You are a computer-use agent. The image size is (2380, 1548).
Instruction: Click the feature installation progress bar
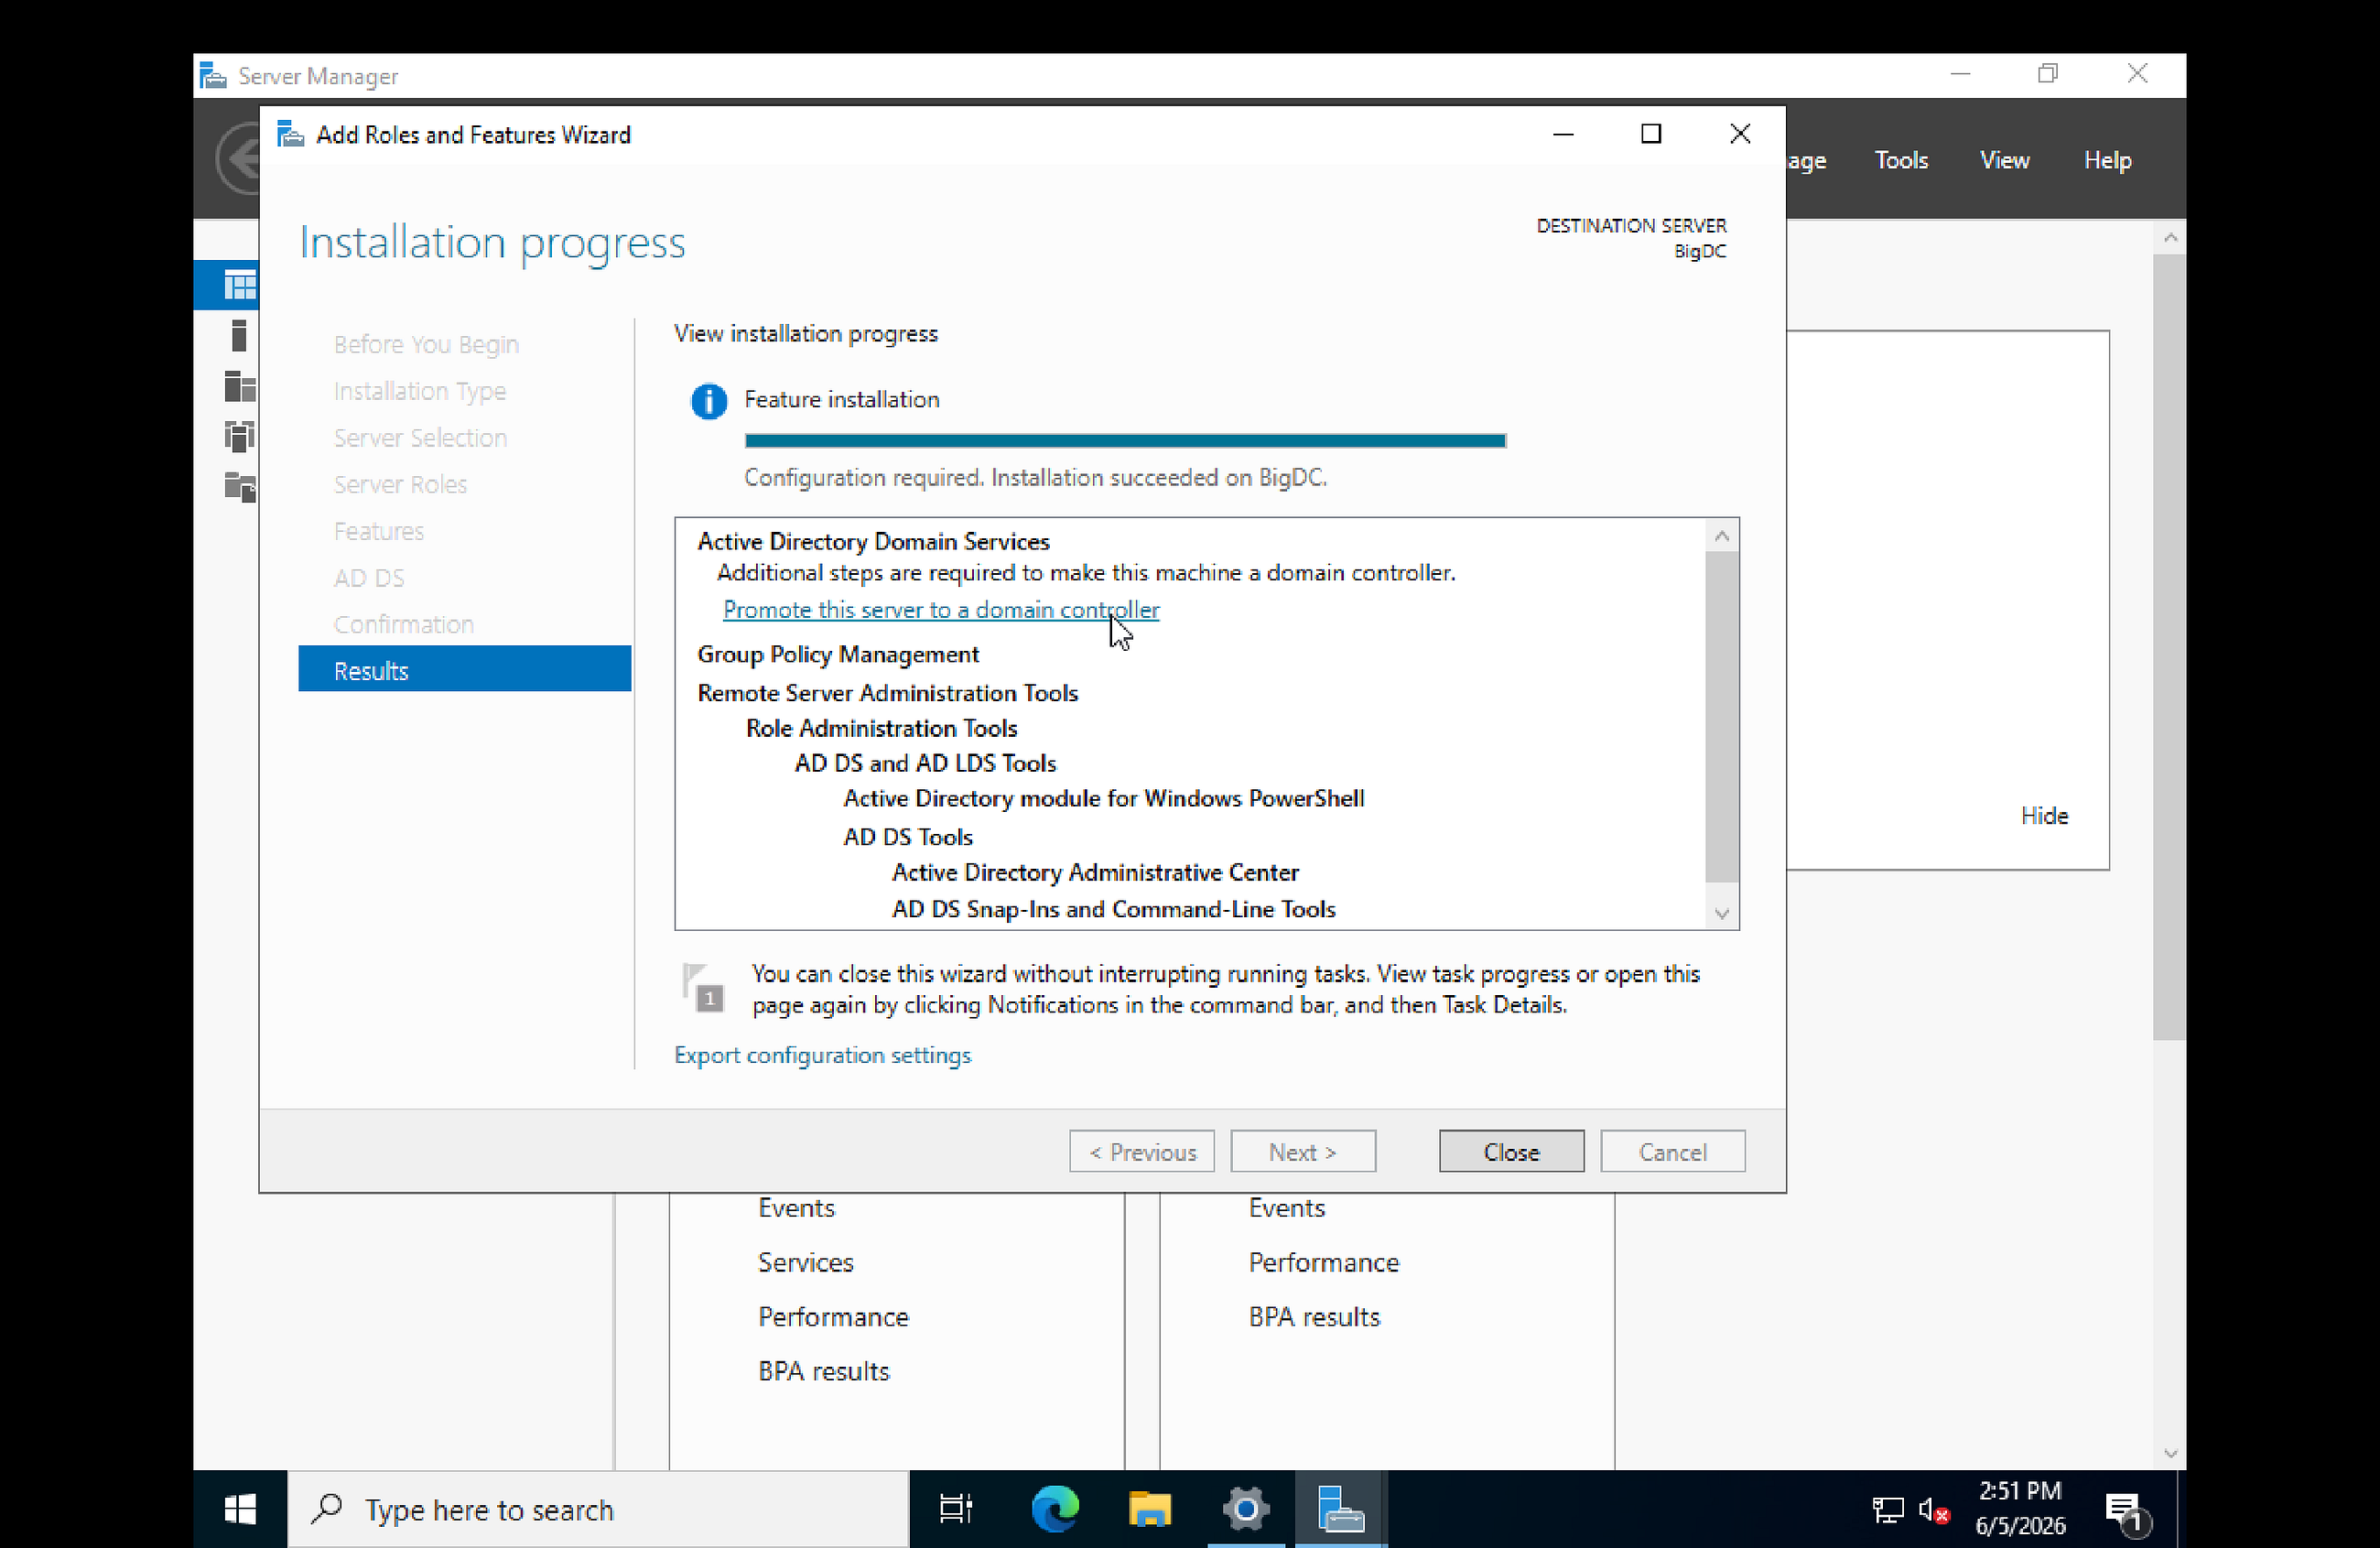point(1125,440)
